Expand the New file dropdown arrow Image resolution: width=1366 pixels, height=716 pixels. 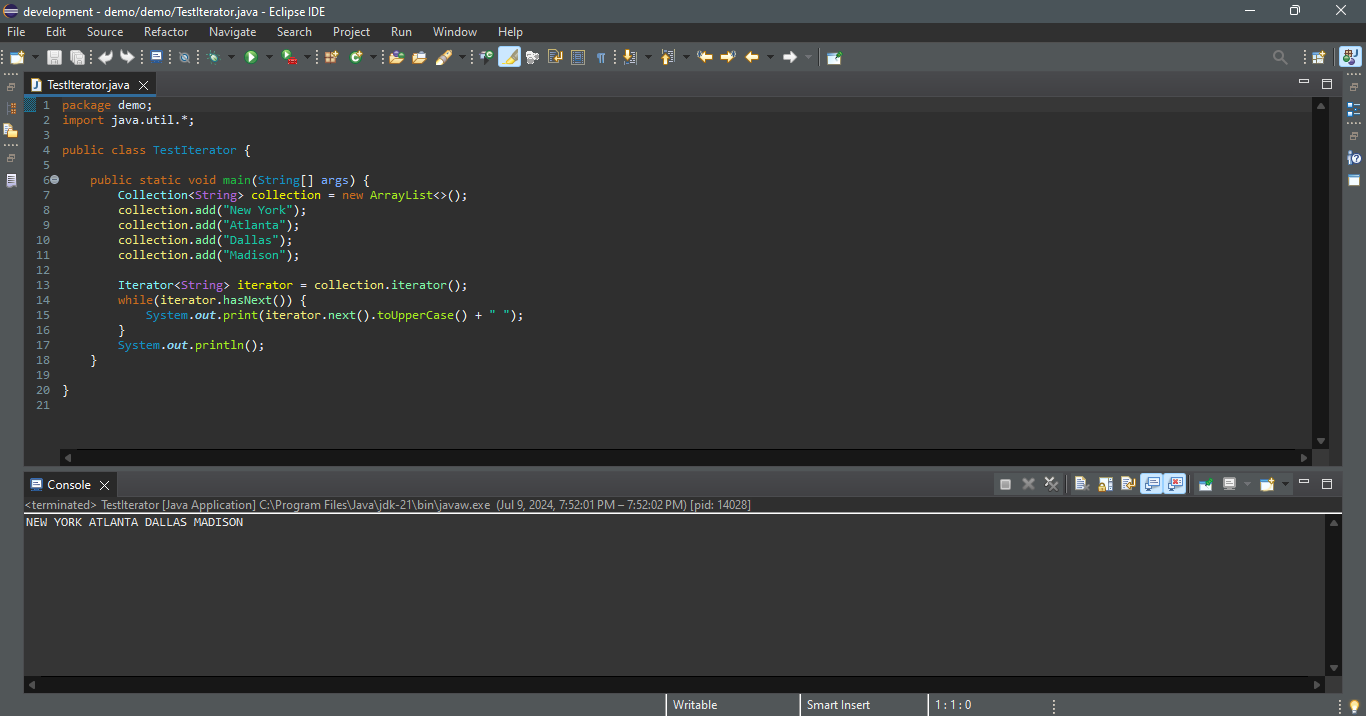(x=35, y=58)
